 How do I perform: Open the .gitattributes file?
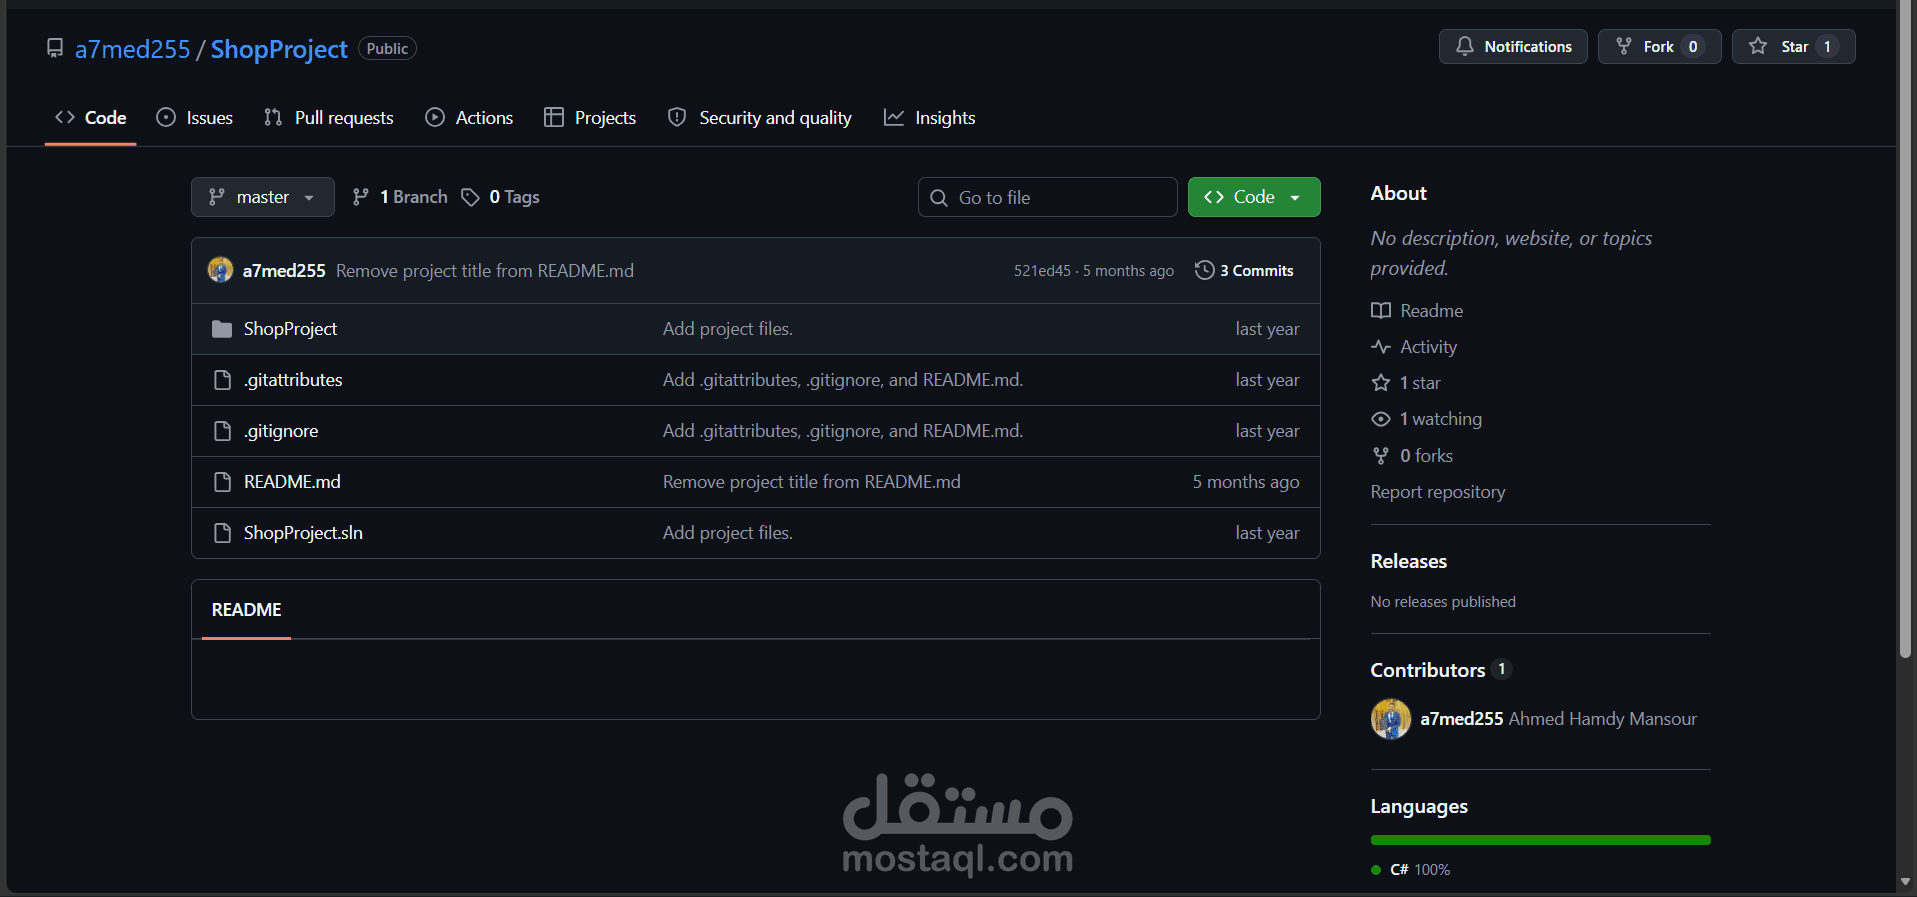293,380
